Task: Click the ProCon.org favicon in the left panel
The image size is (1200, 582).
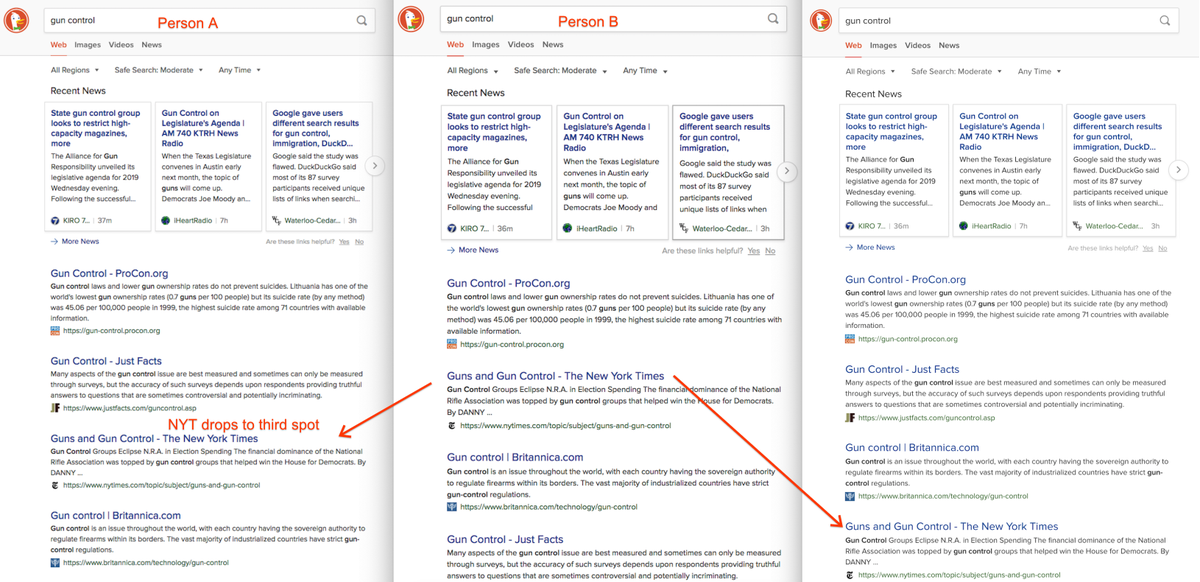Action: [x=55, y=330]
